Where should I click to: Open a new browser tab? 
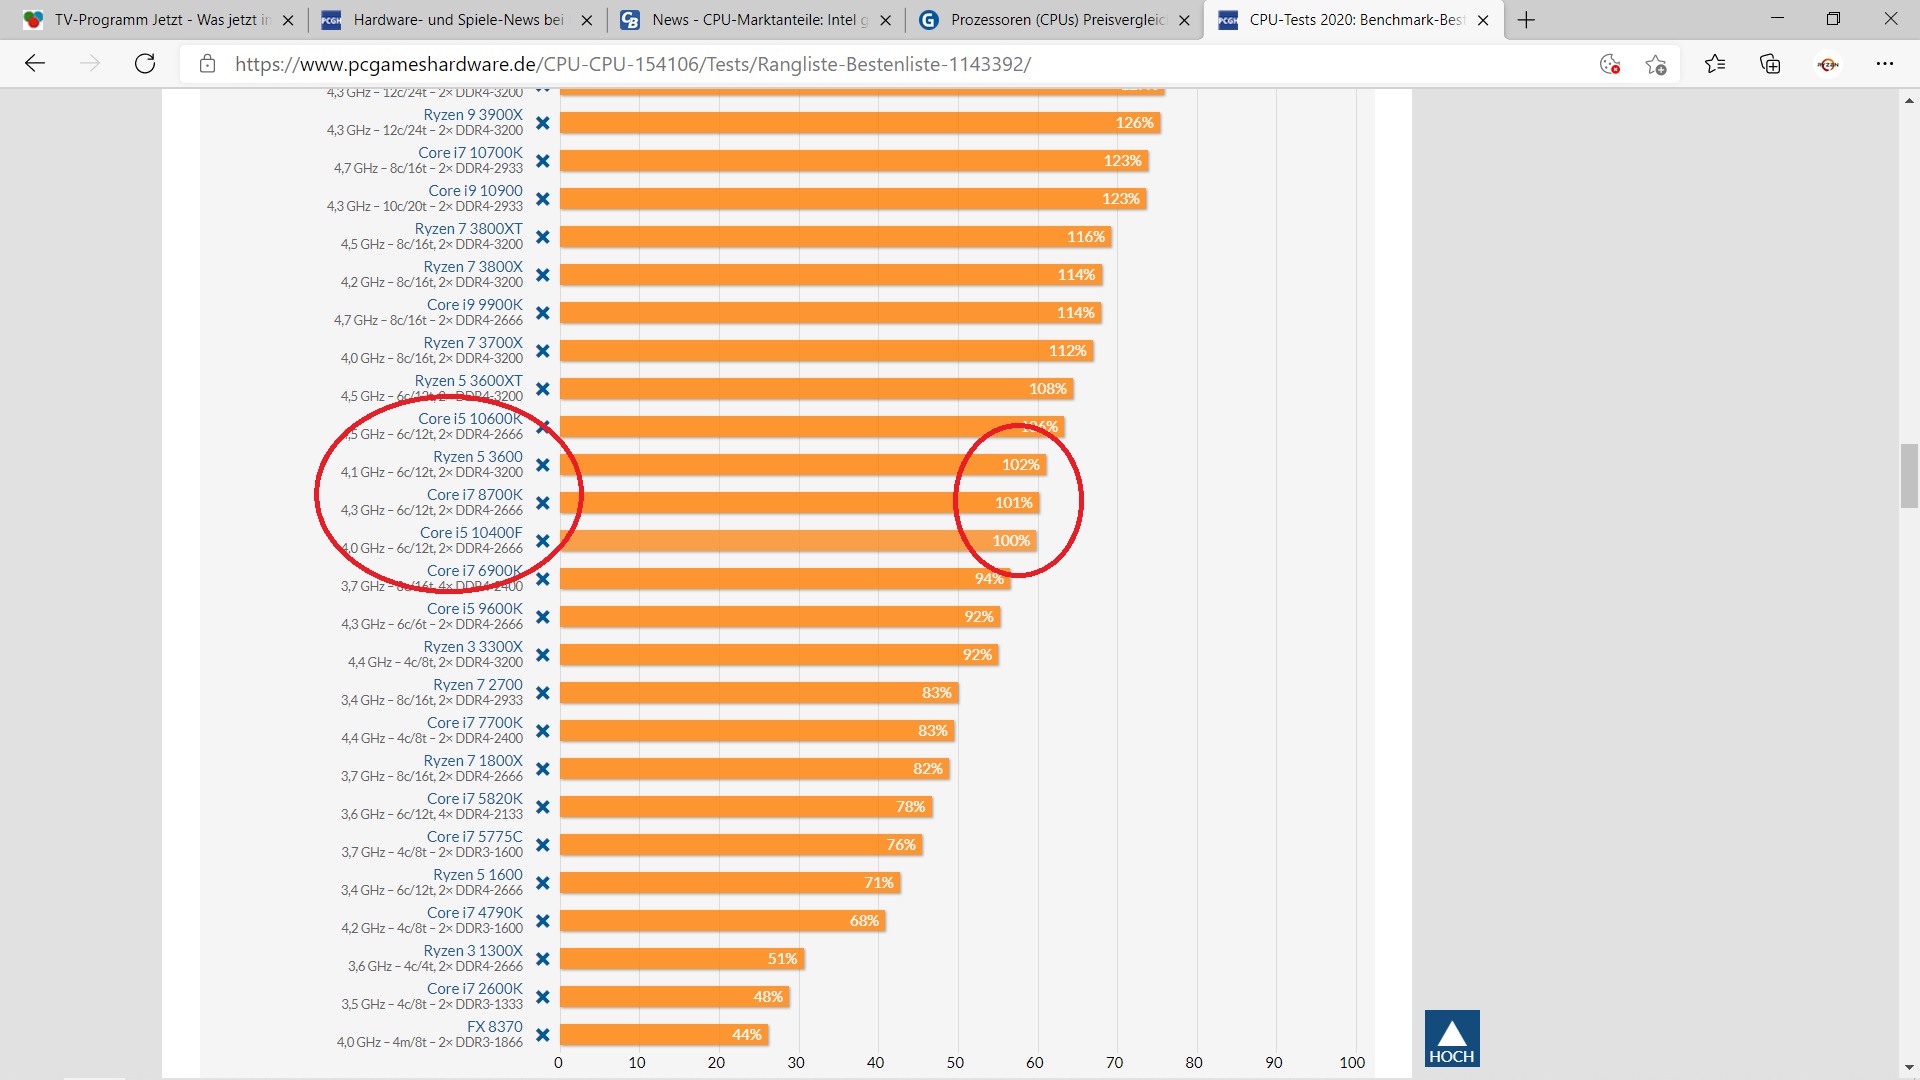click(x=1526, y=20)
